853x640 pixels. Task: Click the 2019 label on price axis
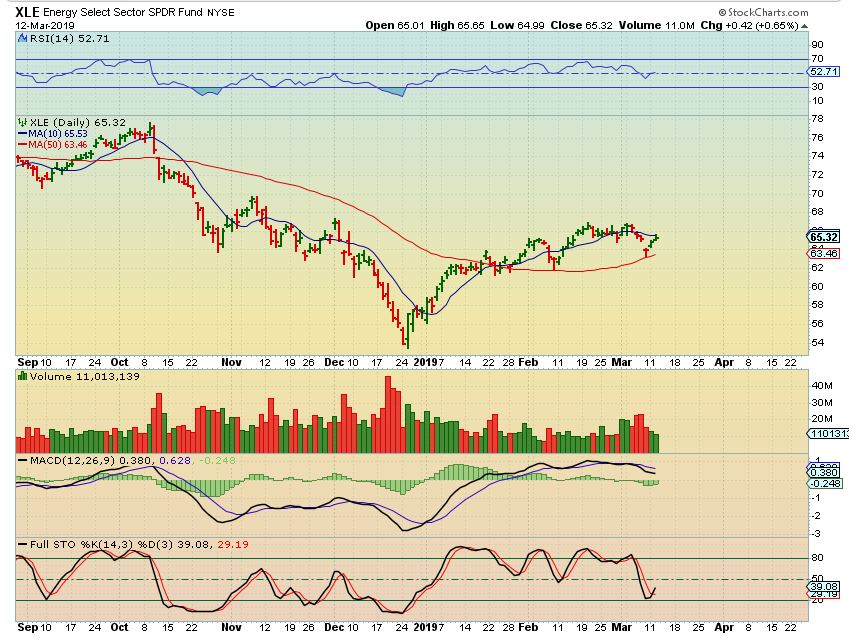pos(426,362)
